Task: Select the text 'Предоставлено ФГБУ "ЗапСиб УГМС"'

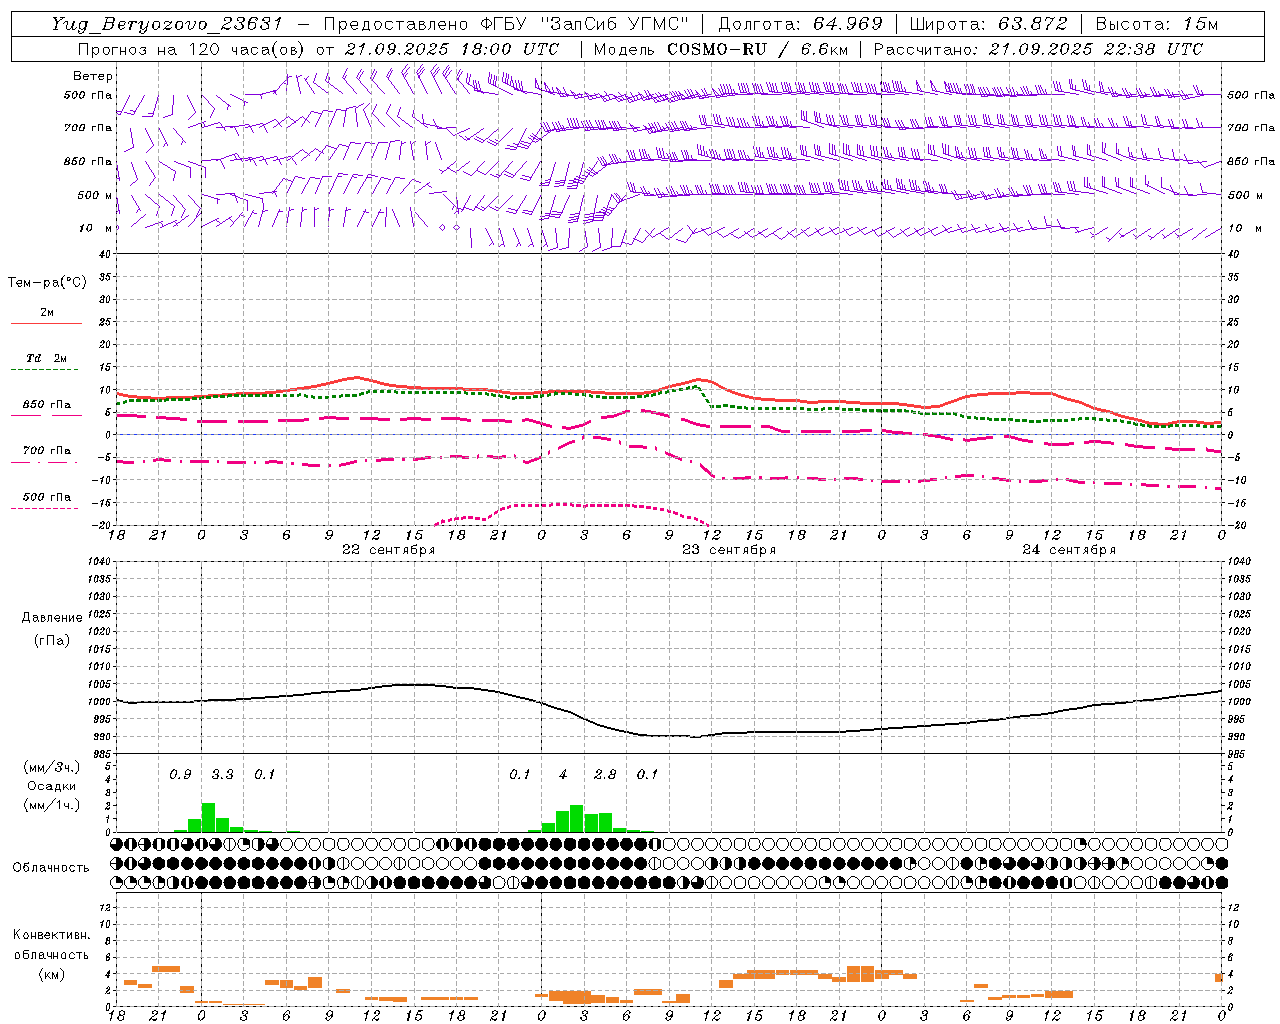Action: click(x=507, y=24)
